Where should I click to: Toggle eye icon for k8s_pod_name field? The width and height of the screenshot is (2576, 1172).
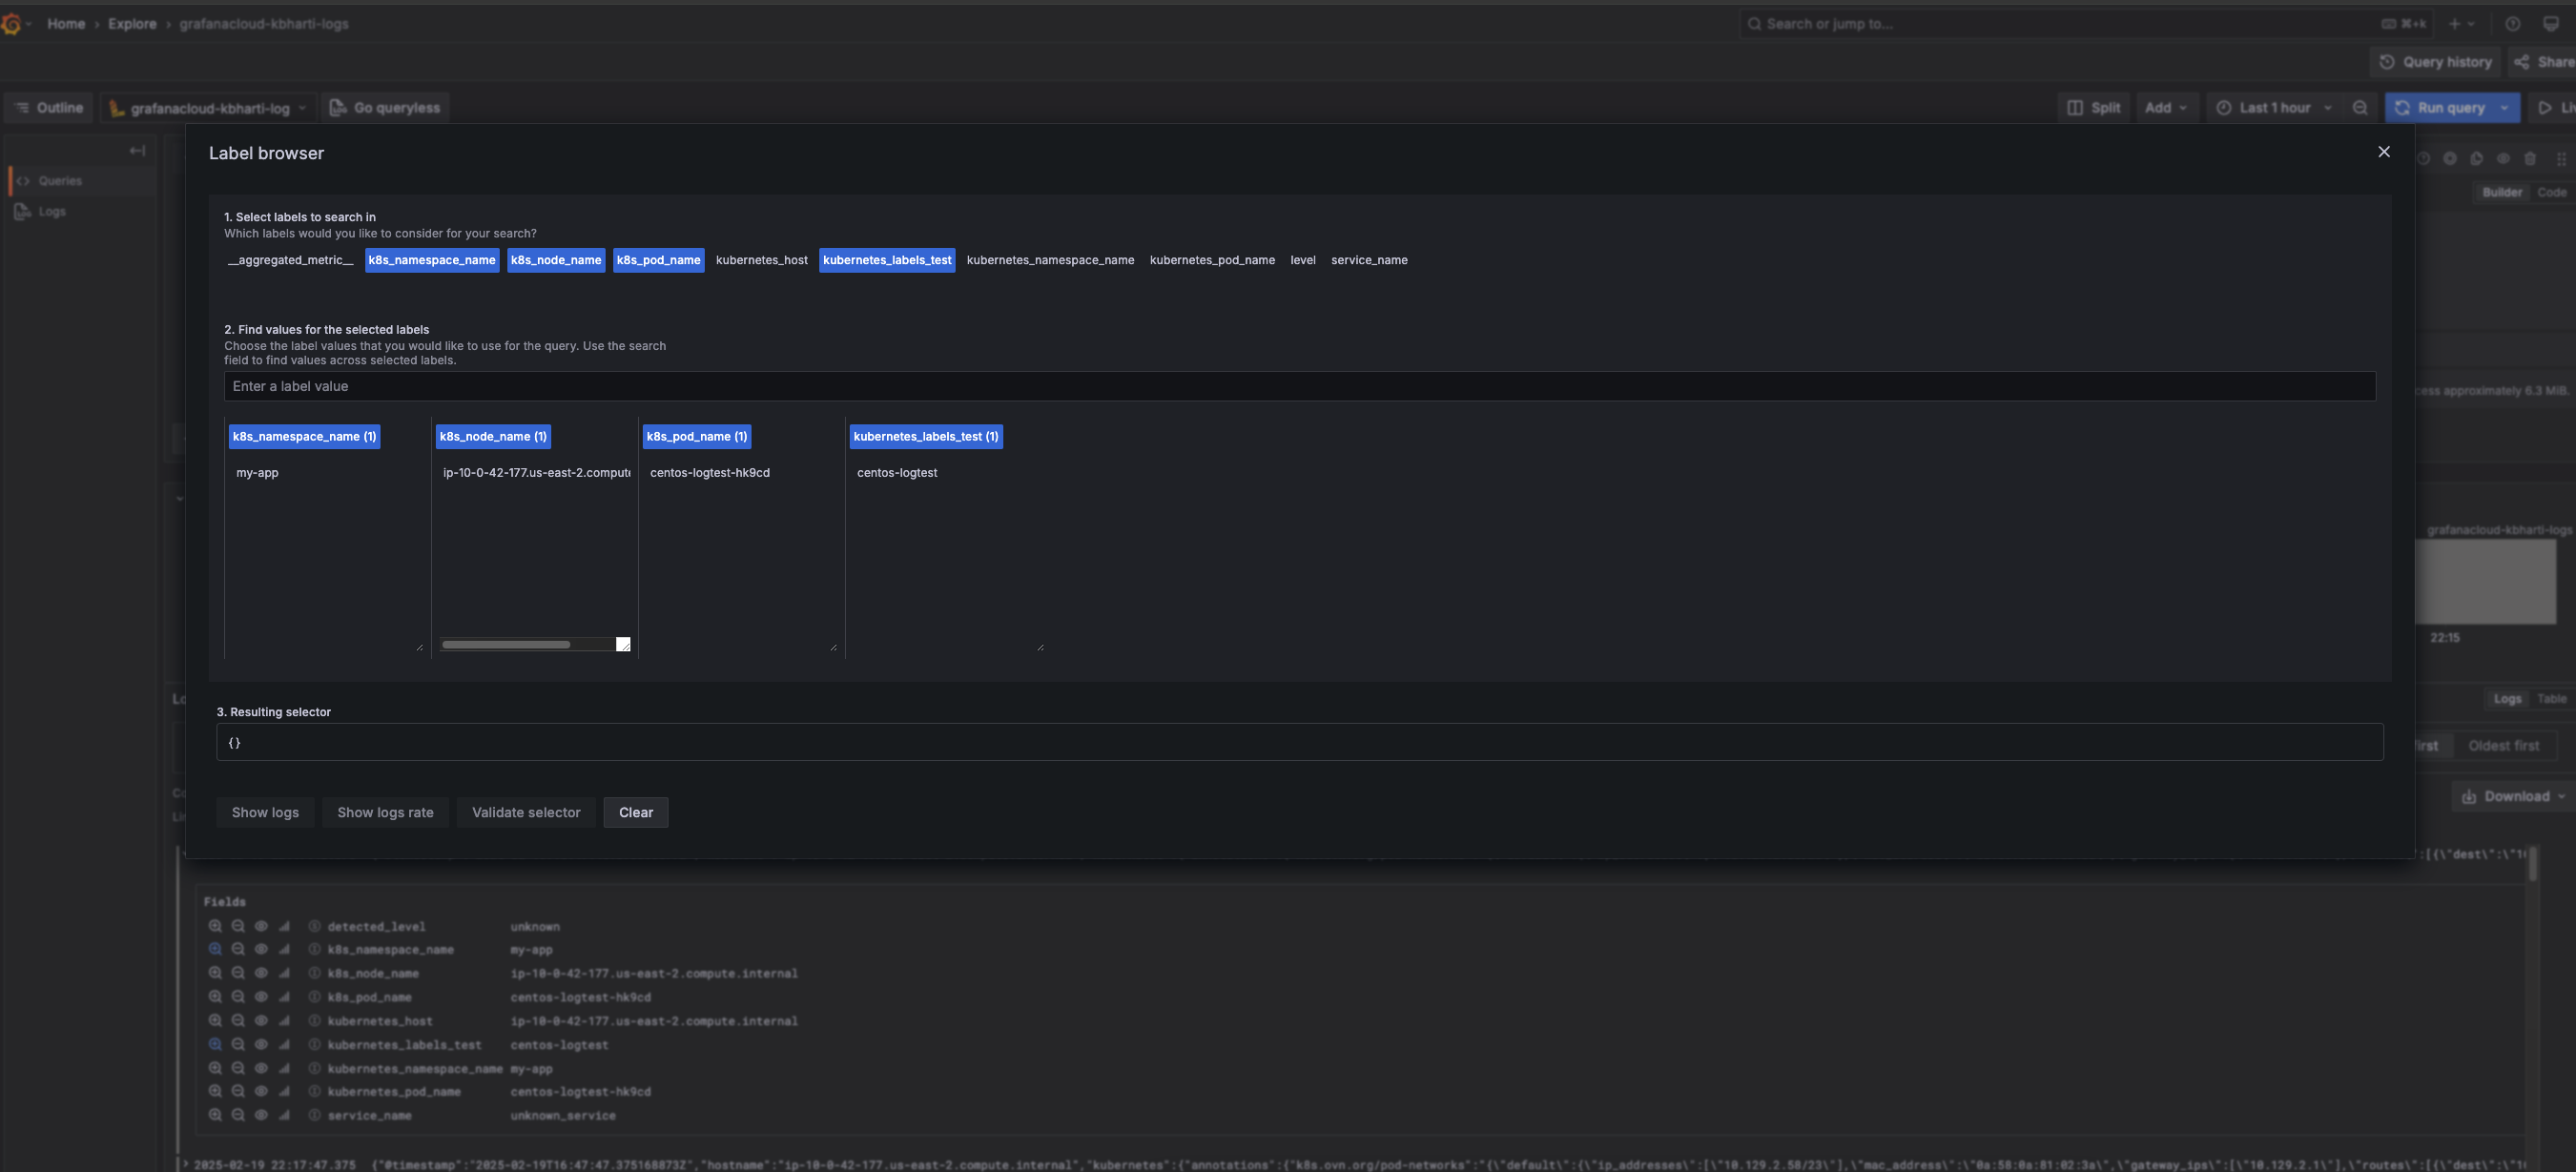pyautogui.click(x=261, y=997)
